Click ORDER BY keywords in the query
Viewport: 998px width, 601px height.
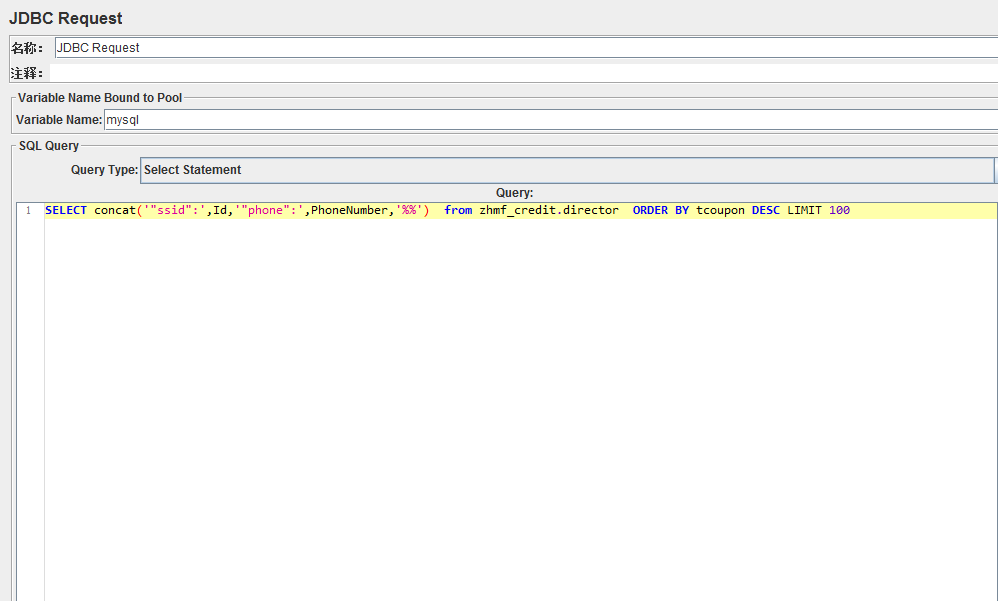pos(661,210)
